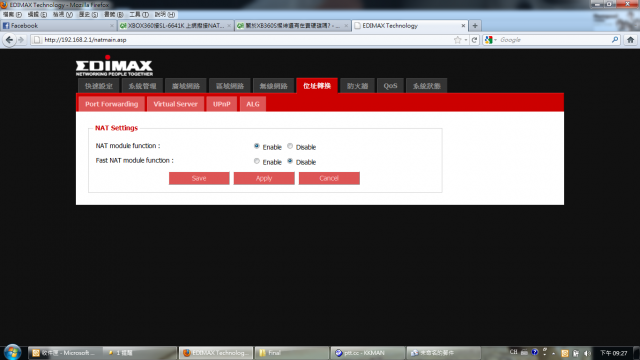Open the 區域網路 main tab

click(x=230, y=86)
